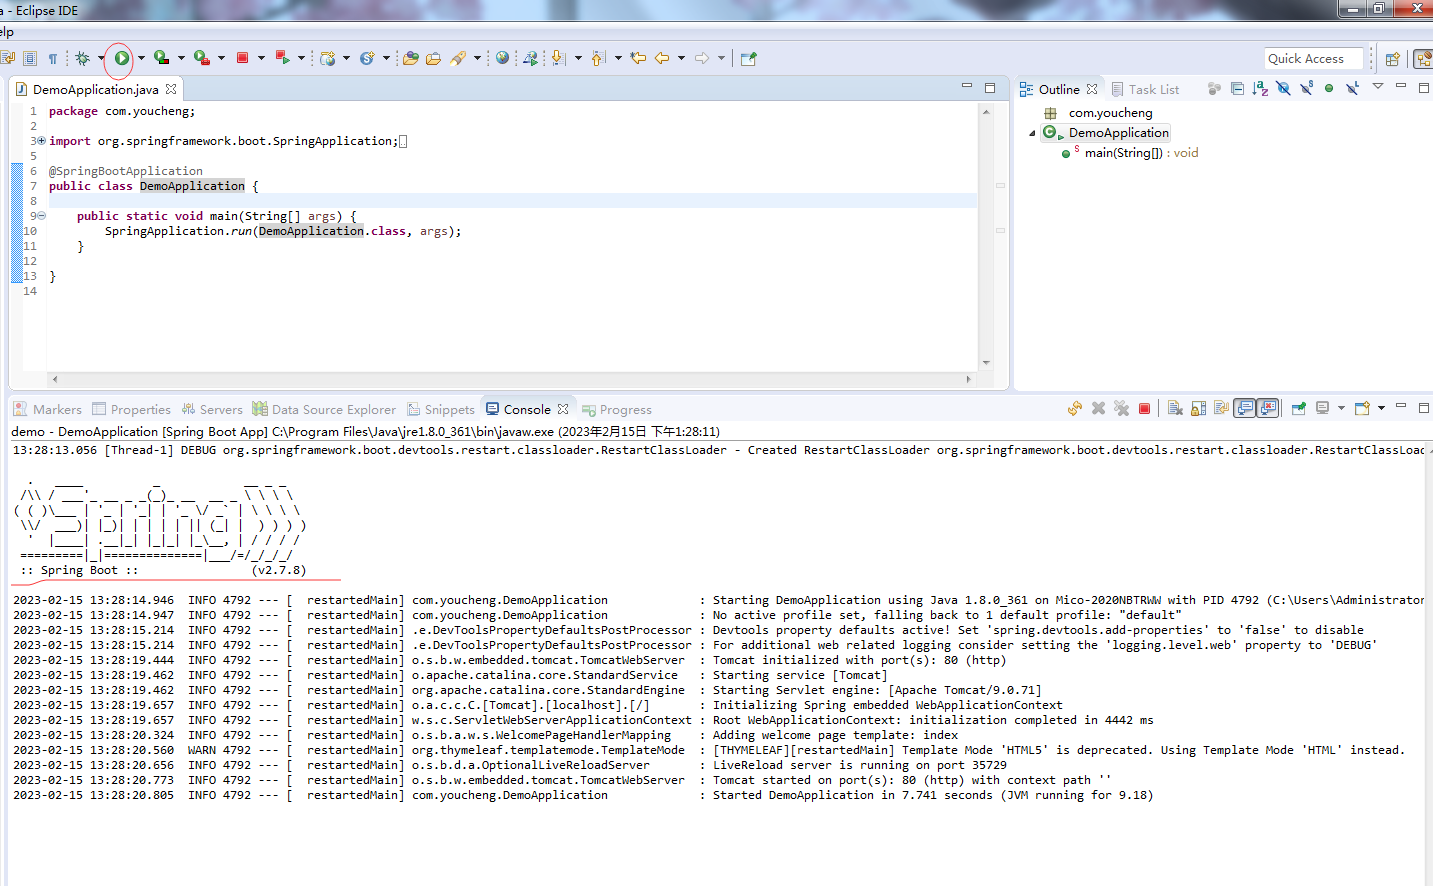1433x886 pixels.
Task: Open the Display Selected Console dropdown
Action: click(x=1341, y=408)
